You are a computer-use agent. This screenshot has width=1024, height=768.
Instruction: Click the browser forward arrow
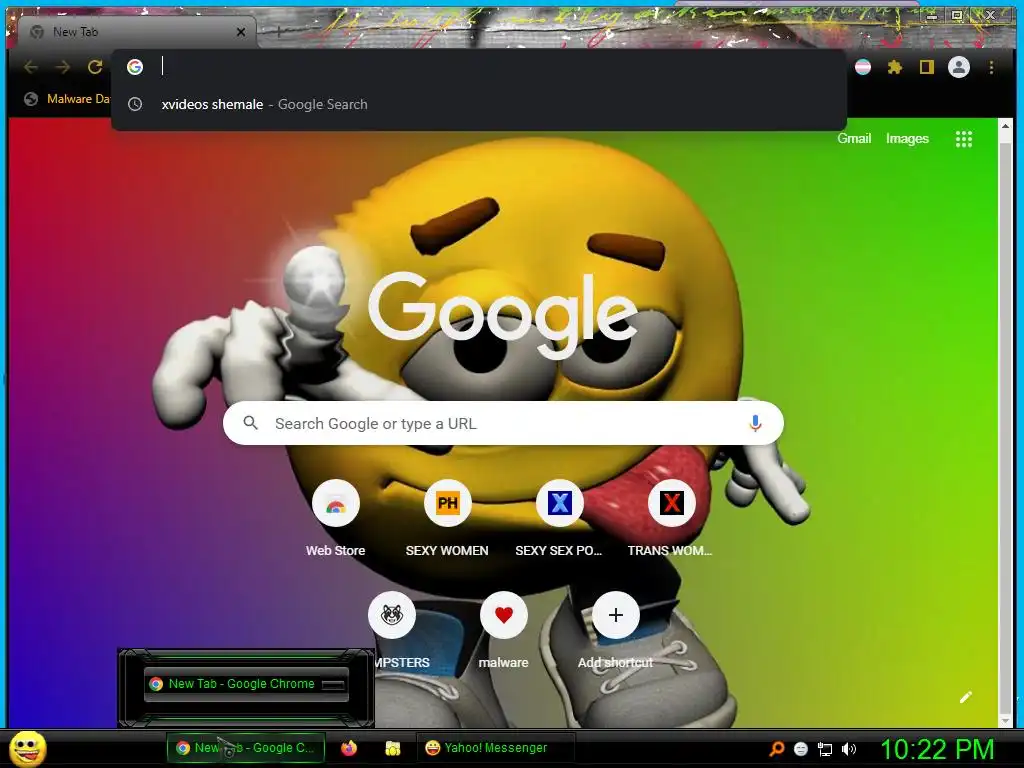pos(63,67)
